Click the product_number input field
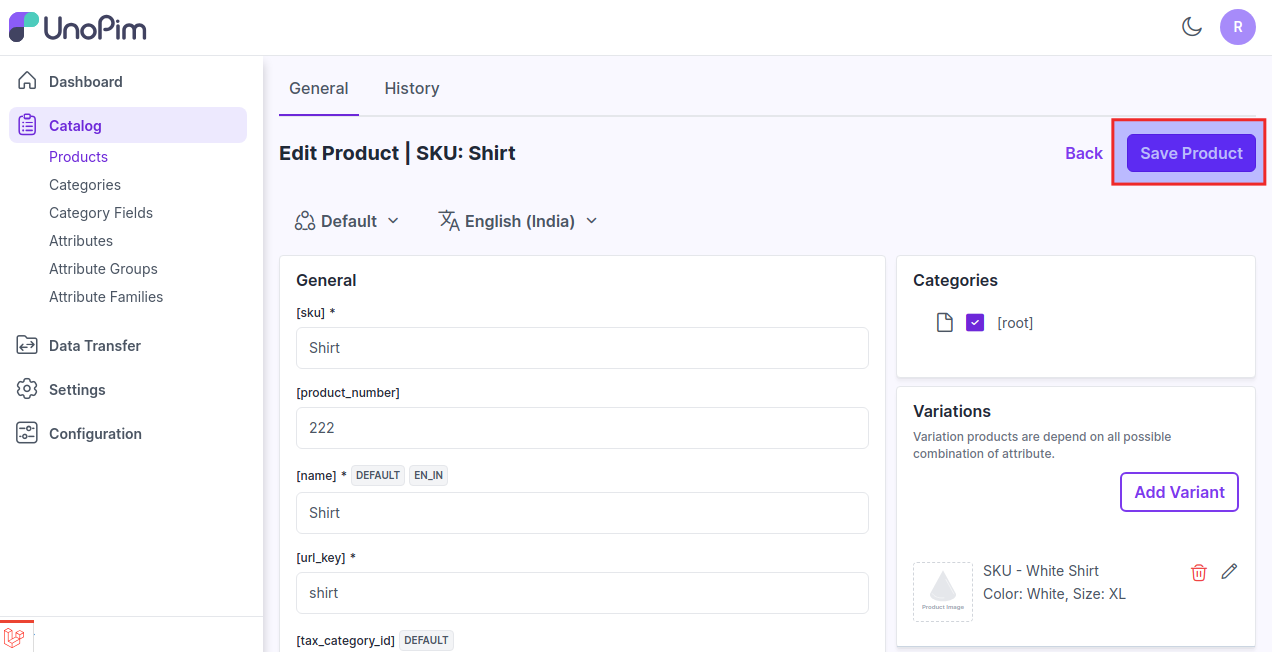Image resolution: width=1272 pixels, height=652 pixels. [582, 428]
